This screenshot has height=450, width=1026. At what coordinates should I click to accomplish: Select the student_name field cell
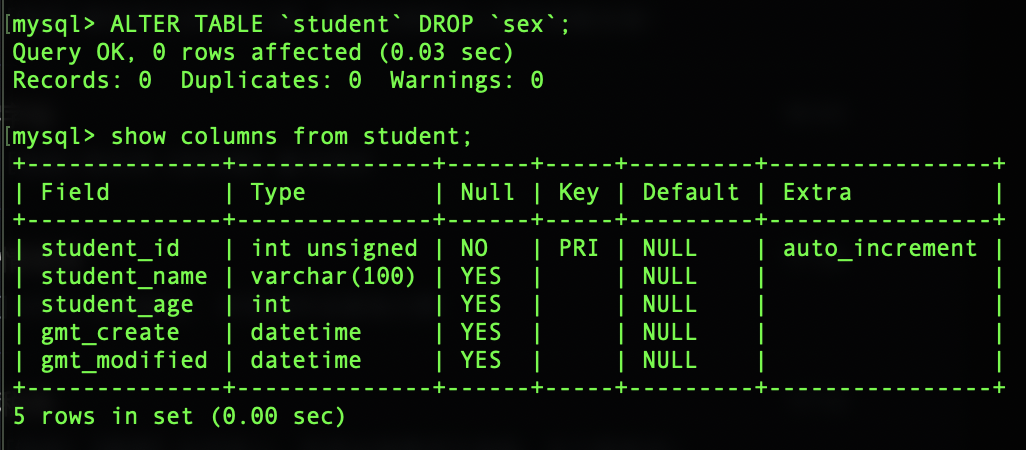tap(124, 276)
